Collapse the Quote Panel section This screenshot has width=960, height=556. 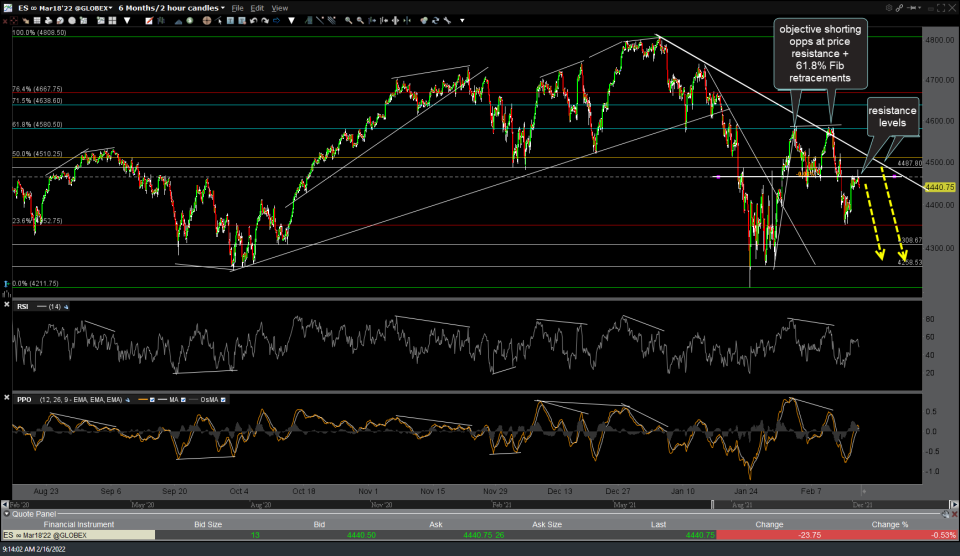7,514
